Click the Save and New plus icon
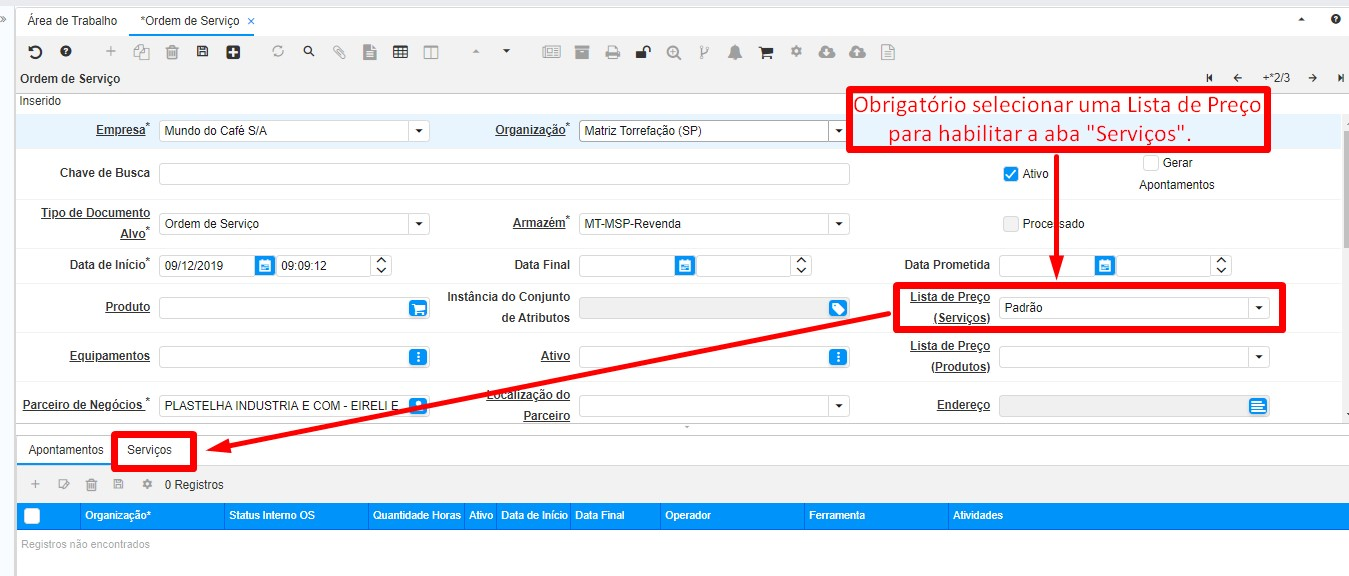1349x576 pixels. pyautogui.click(x=233, y=52)
